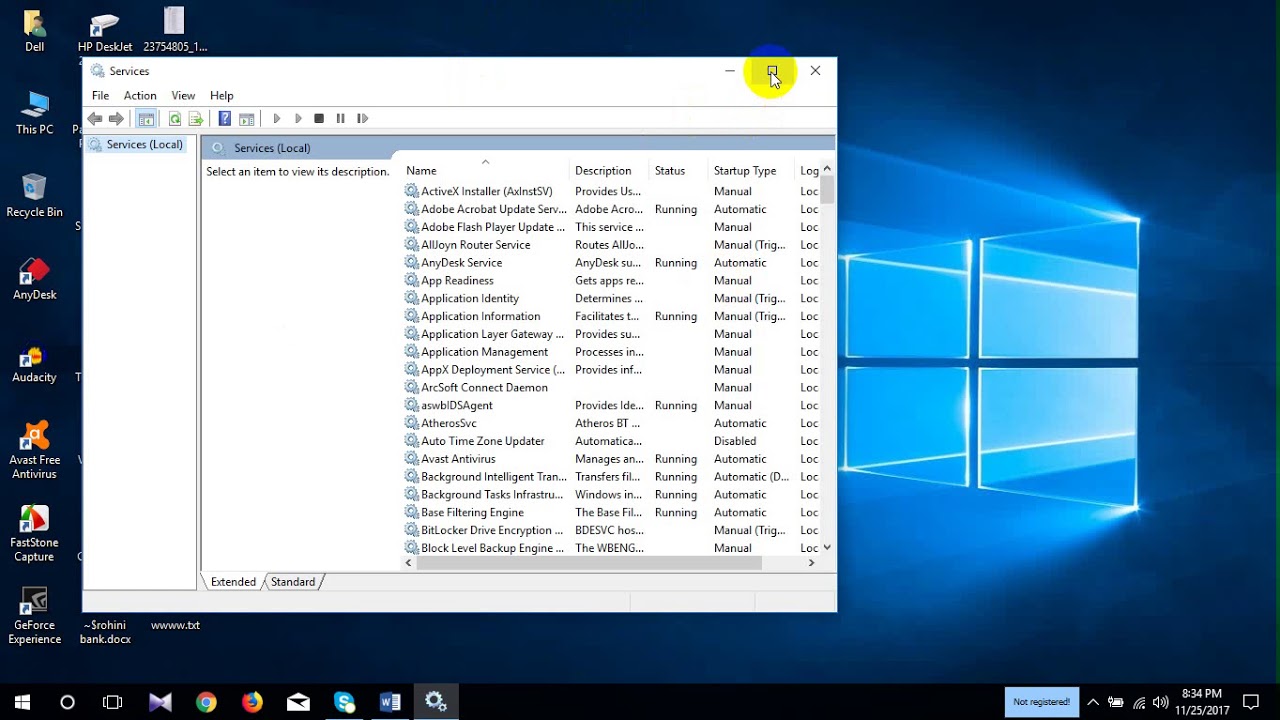Open the File menu
The height and width of the screenshot is (720, 1280).
[x=100, y=96]
